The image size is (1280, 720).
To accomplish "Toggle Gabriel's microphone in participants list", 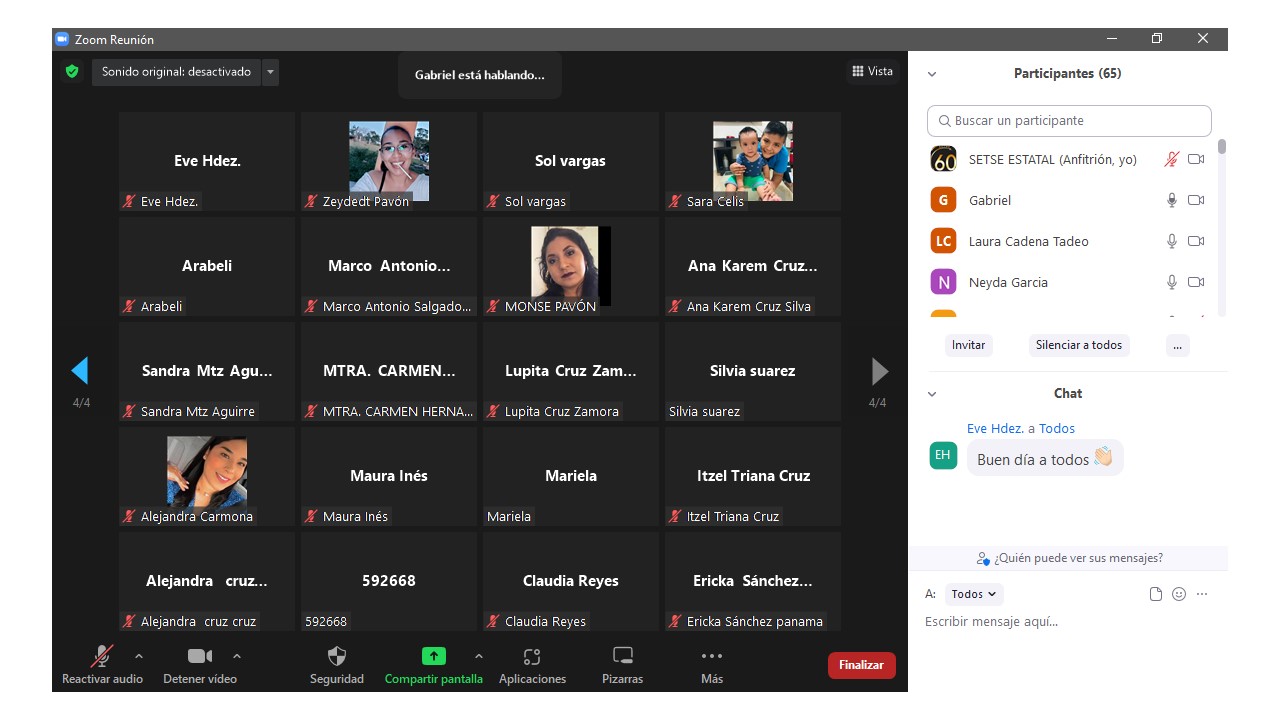I will (1172, 200).
